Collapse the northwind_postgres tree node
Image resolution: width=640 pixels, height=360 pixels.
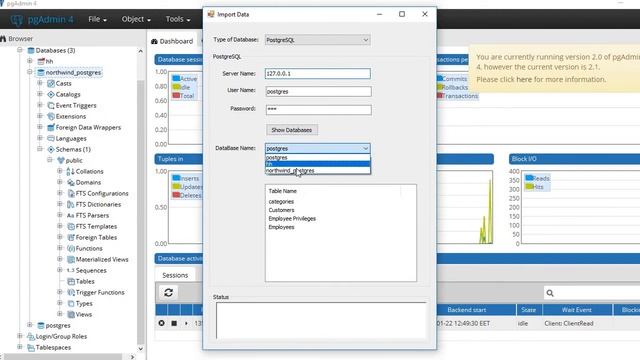pyautogui.click(x=30, y=72)
